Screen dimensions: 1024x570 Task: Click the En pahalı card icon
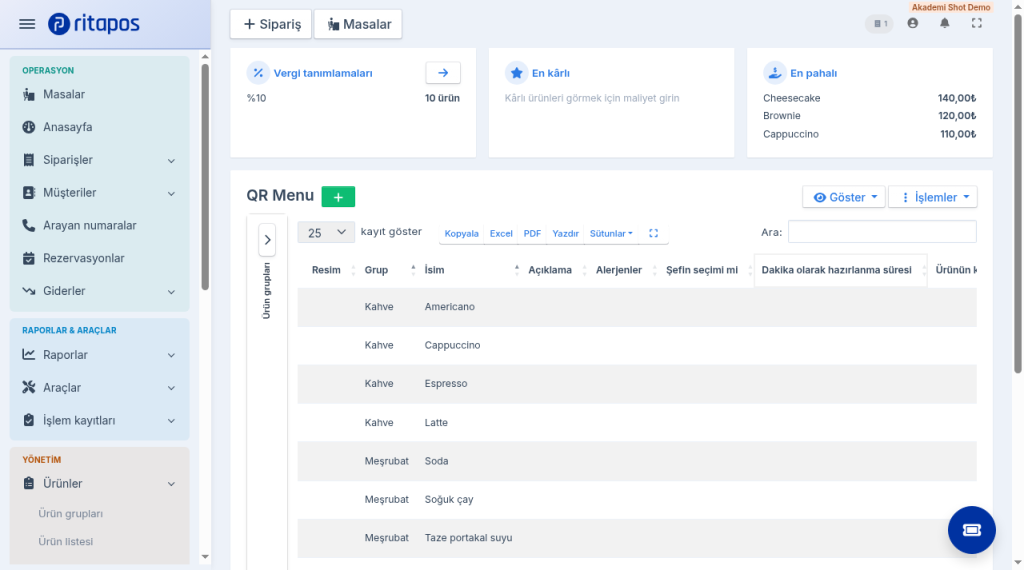point(775,73)
